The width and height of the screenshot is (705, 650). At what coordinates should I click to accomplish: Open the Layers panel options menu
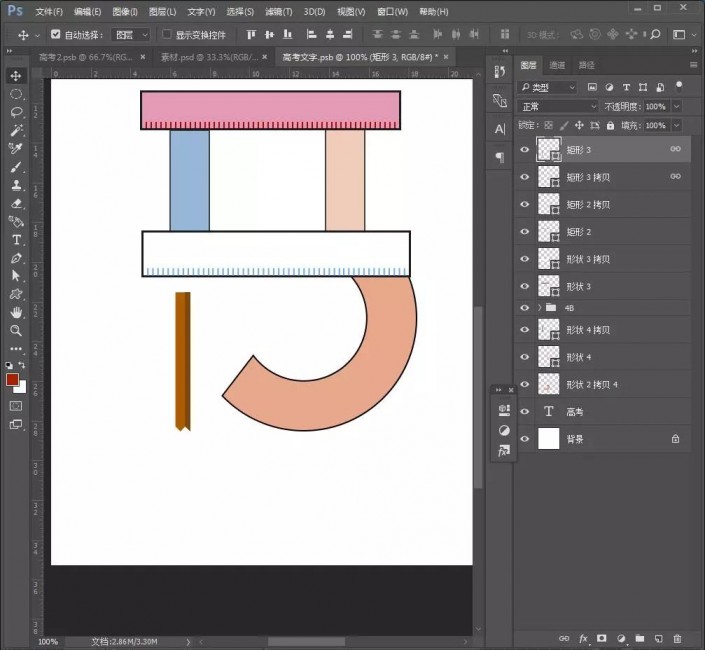[694, 65]
